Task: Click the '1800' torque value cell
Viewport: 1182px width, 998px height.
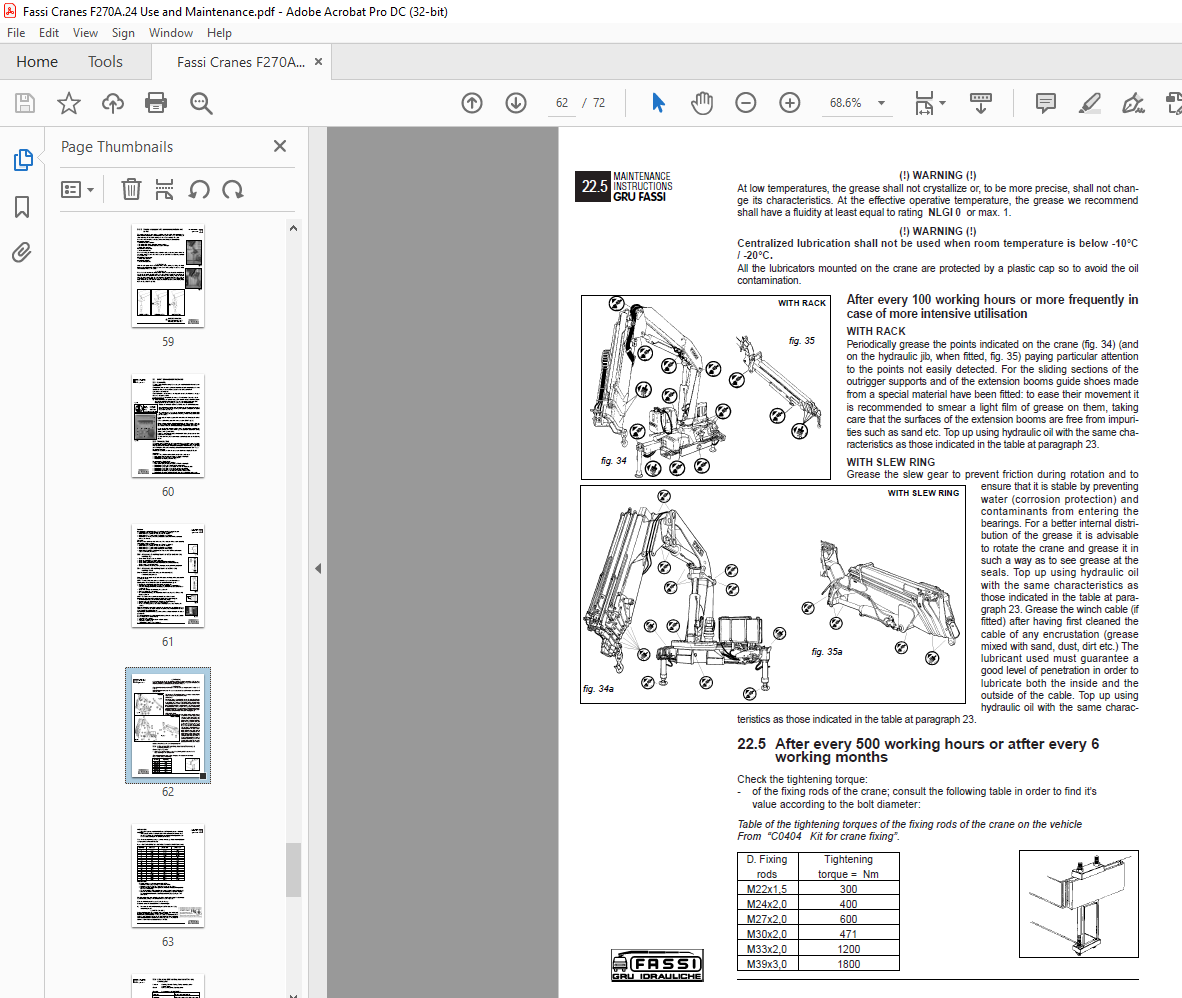Action: click(848, 964)
